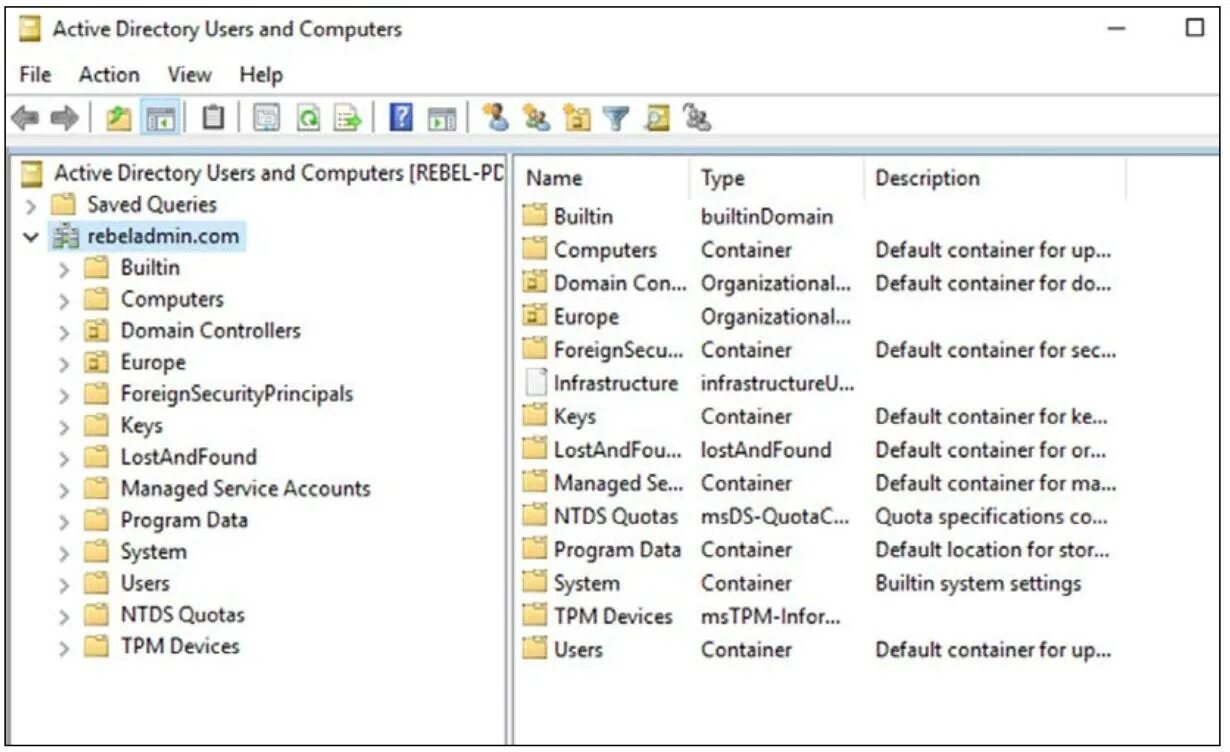
Task: Open the Help menu
Action: 261,74
